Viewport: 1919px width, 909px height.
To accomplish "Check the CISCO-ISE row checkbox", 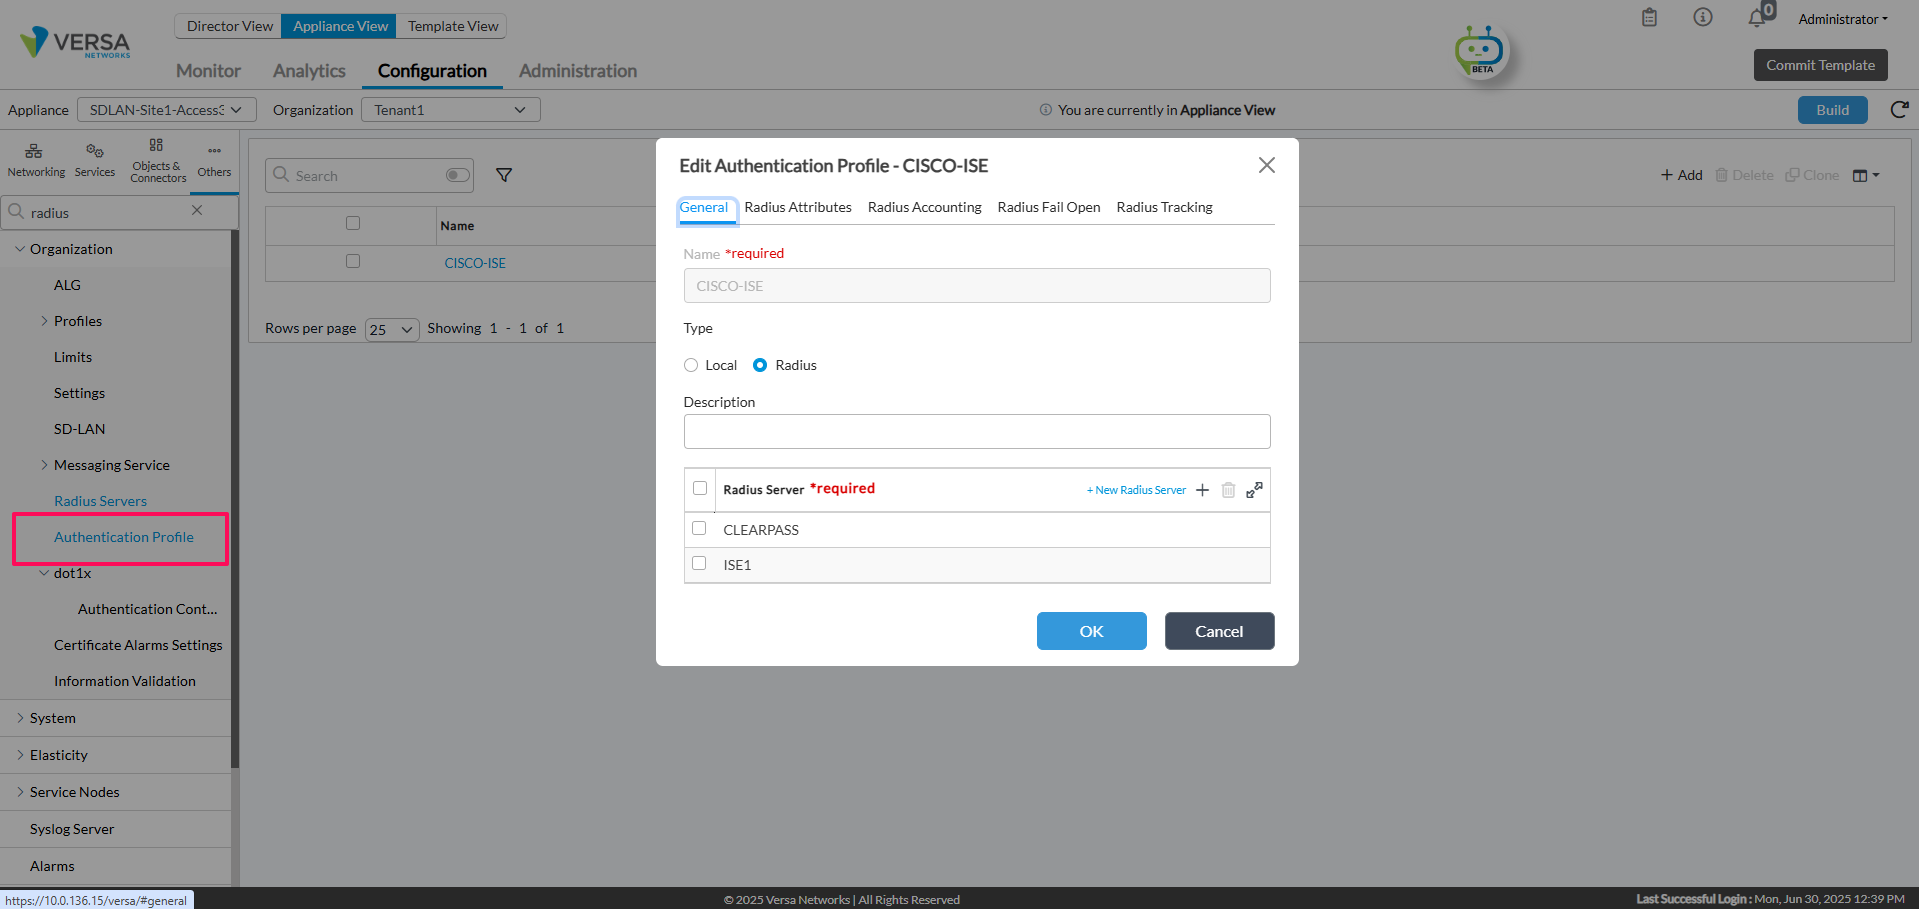I will click(x=353, y=261).
